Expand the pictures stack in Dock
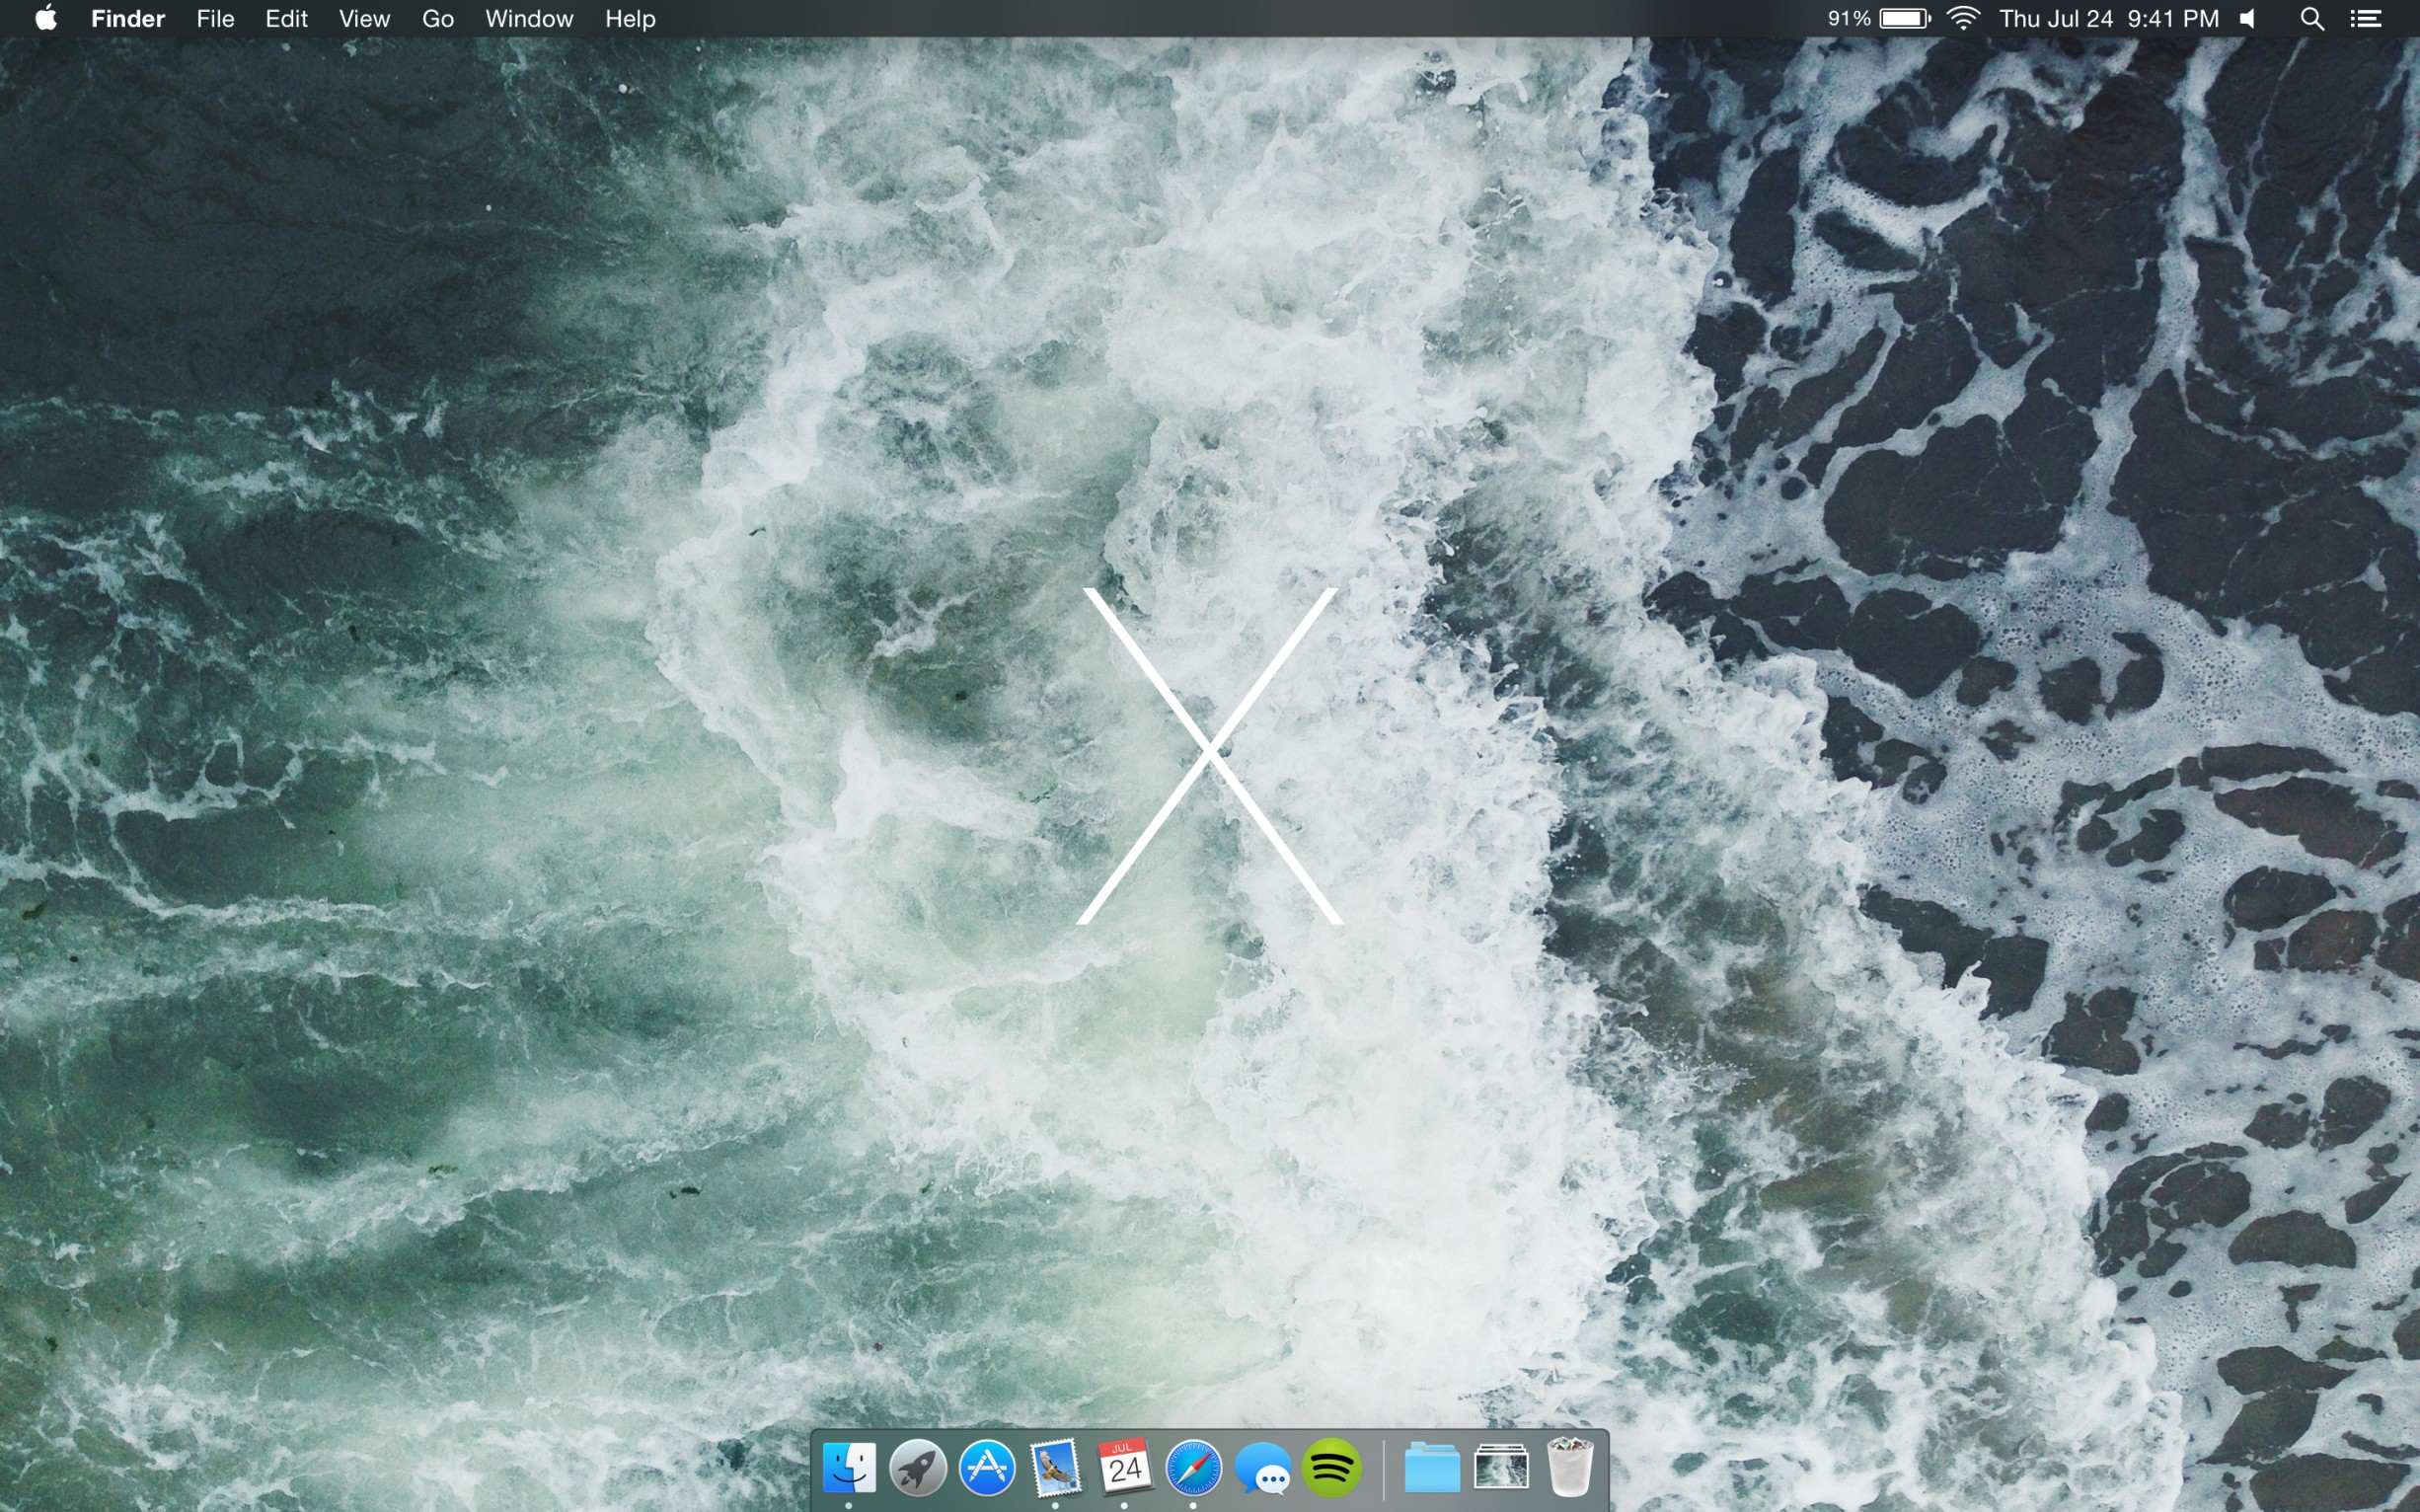 coord(1500,1468)
